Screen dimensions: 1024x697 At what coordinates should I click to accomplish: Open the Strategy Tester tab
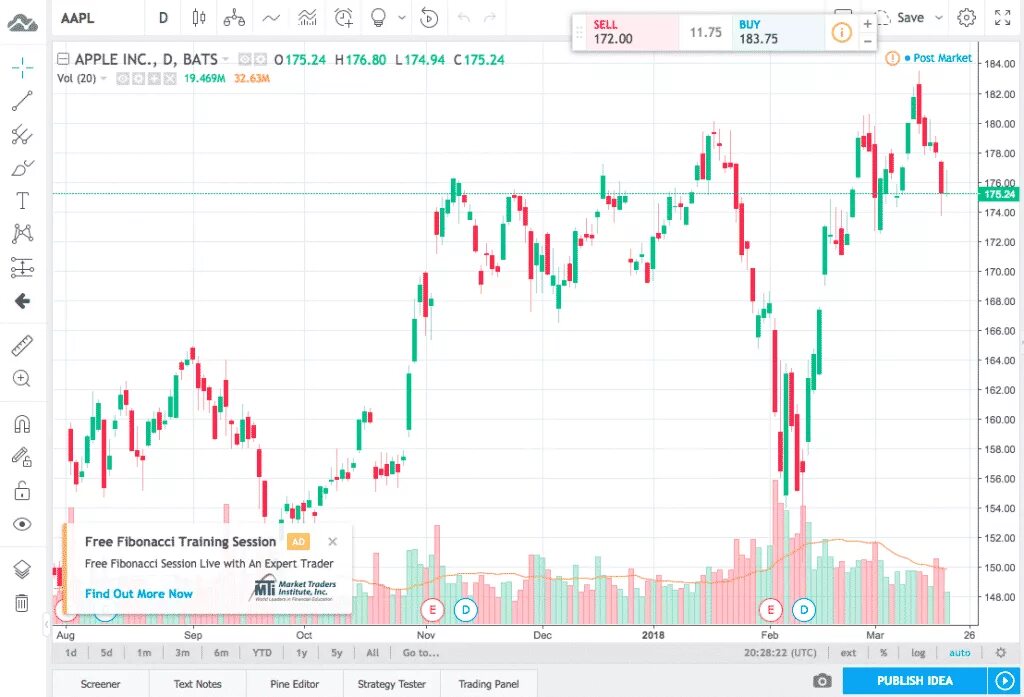391,684
